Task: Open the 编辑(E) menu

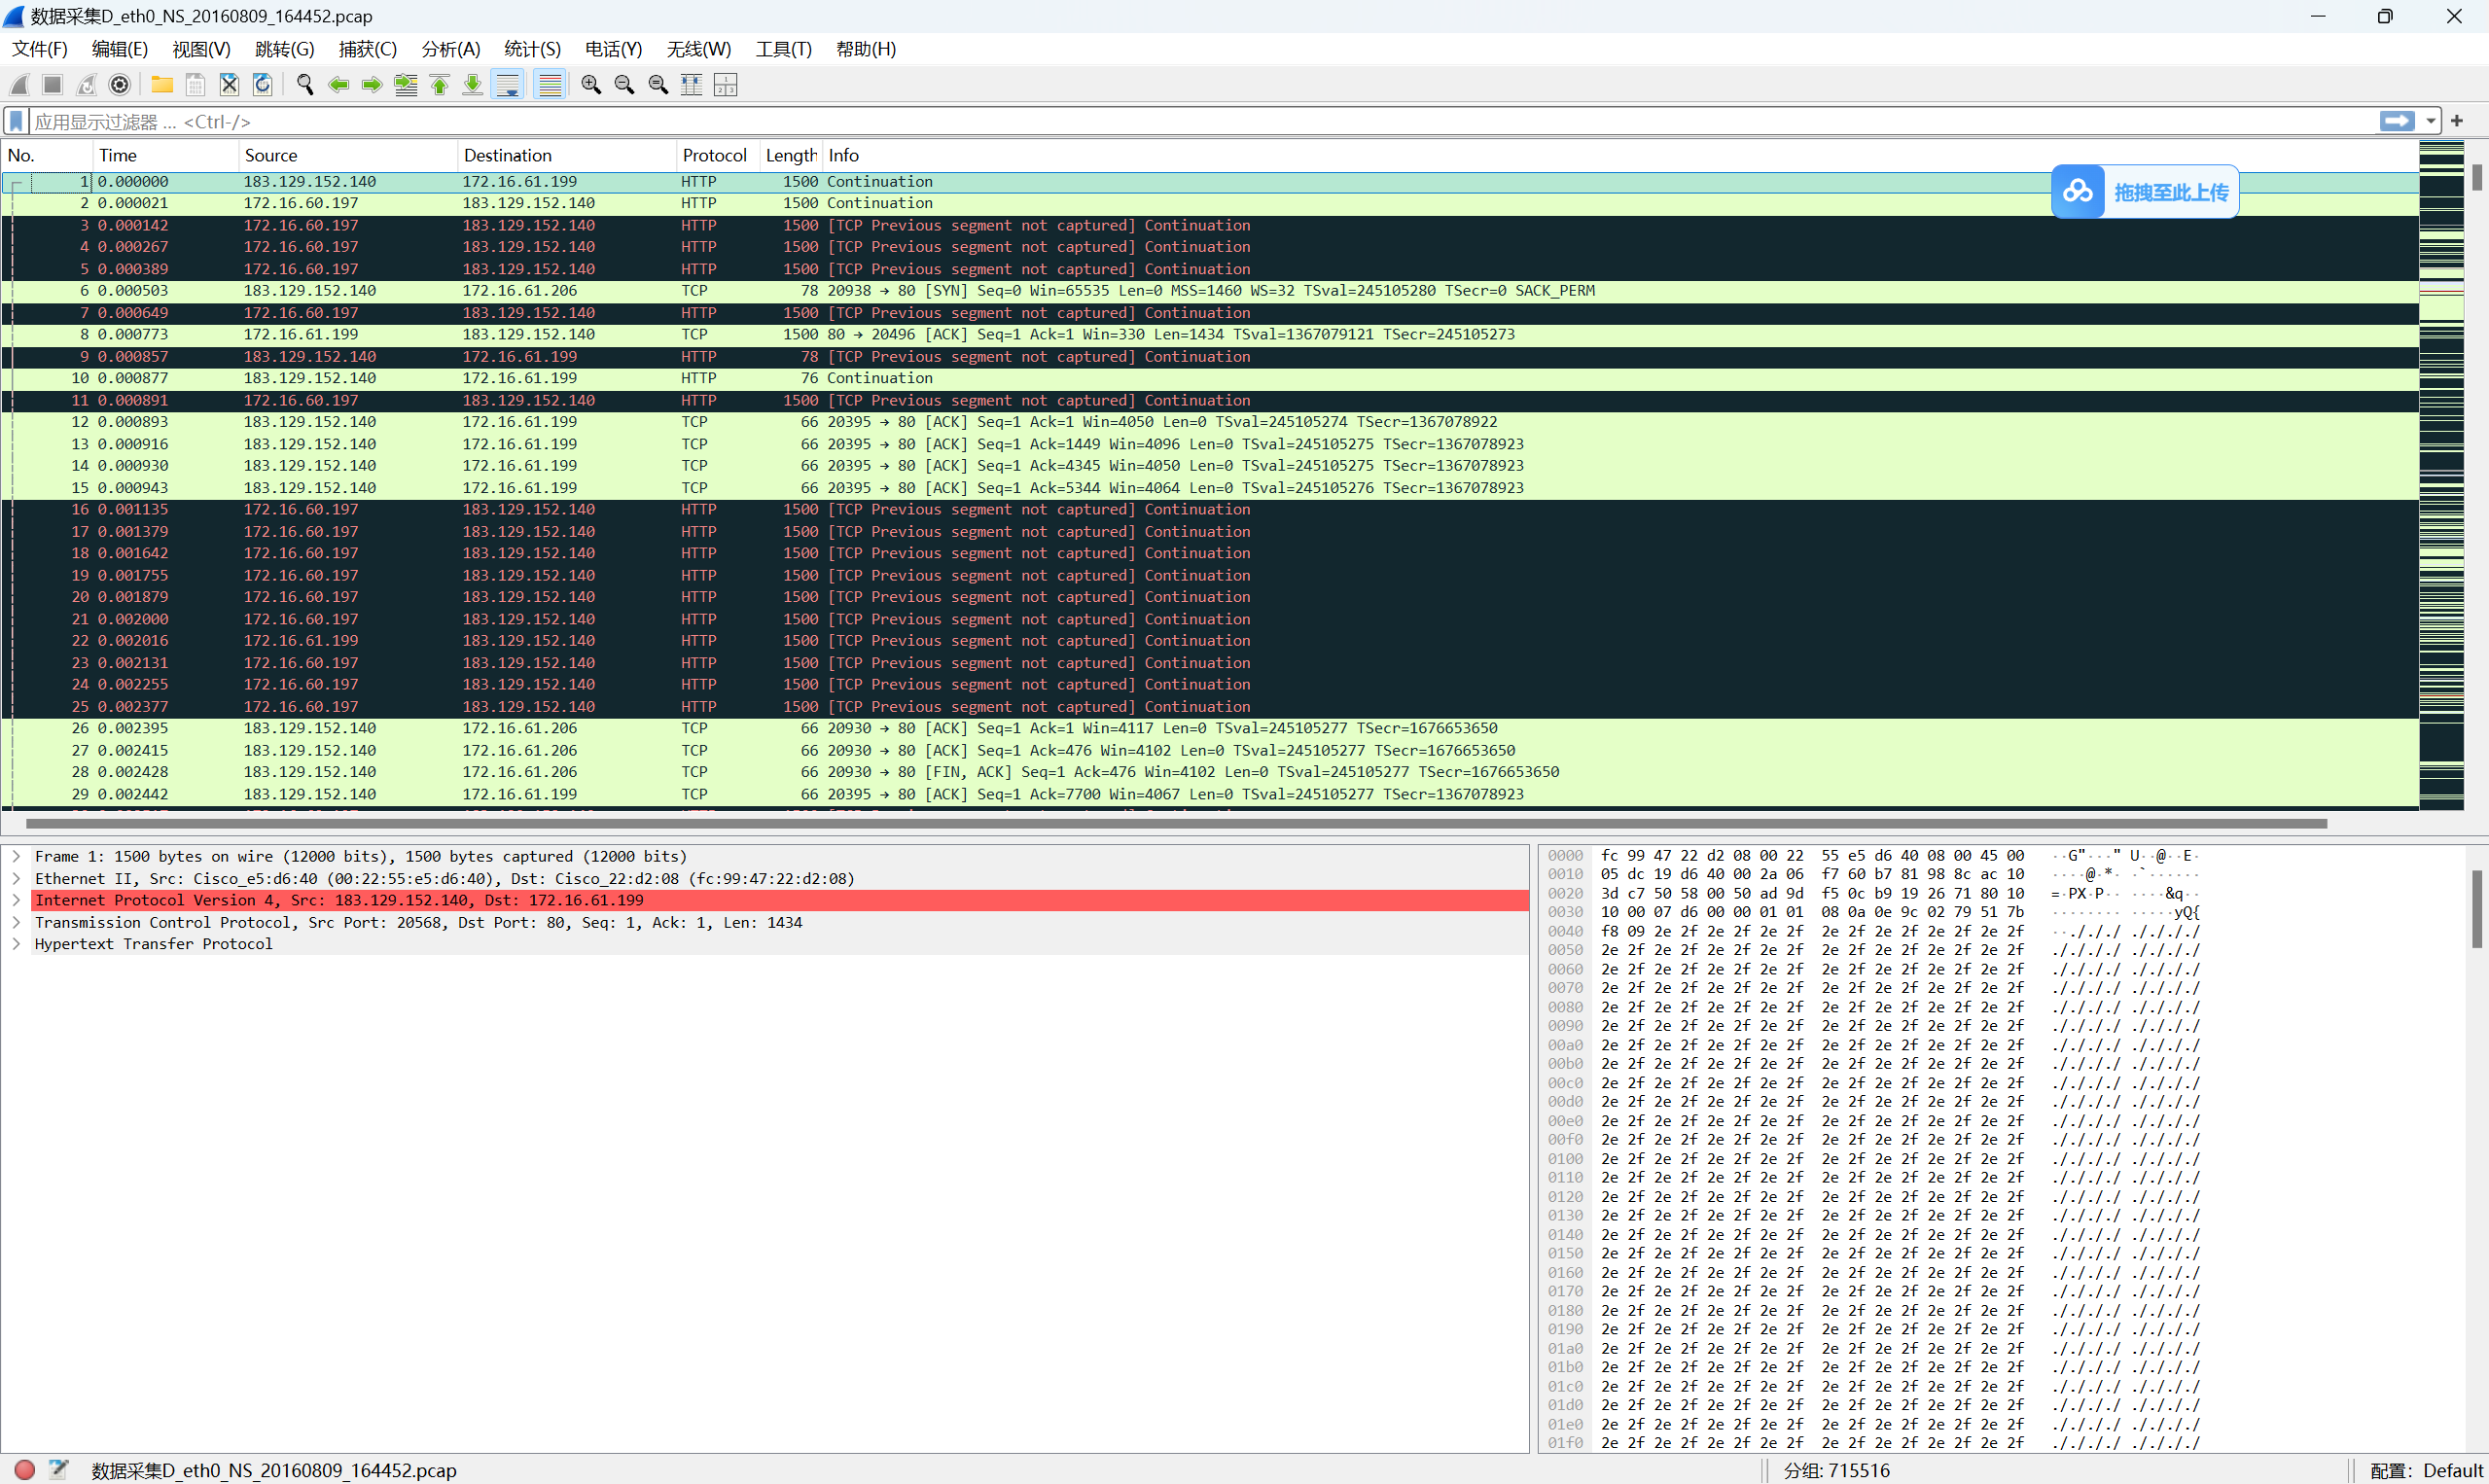Action: coord(119,49)
